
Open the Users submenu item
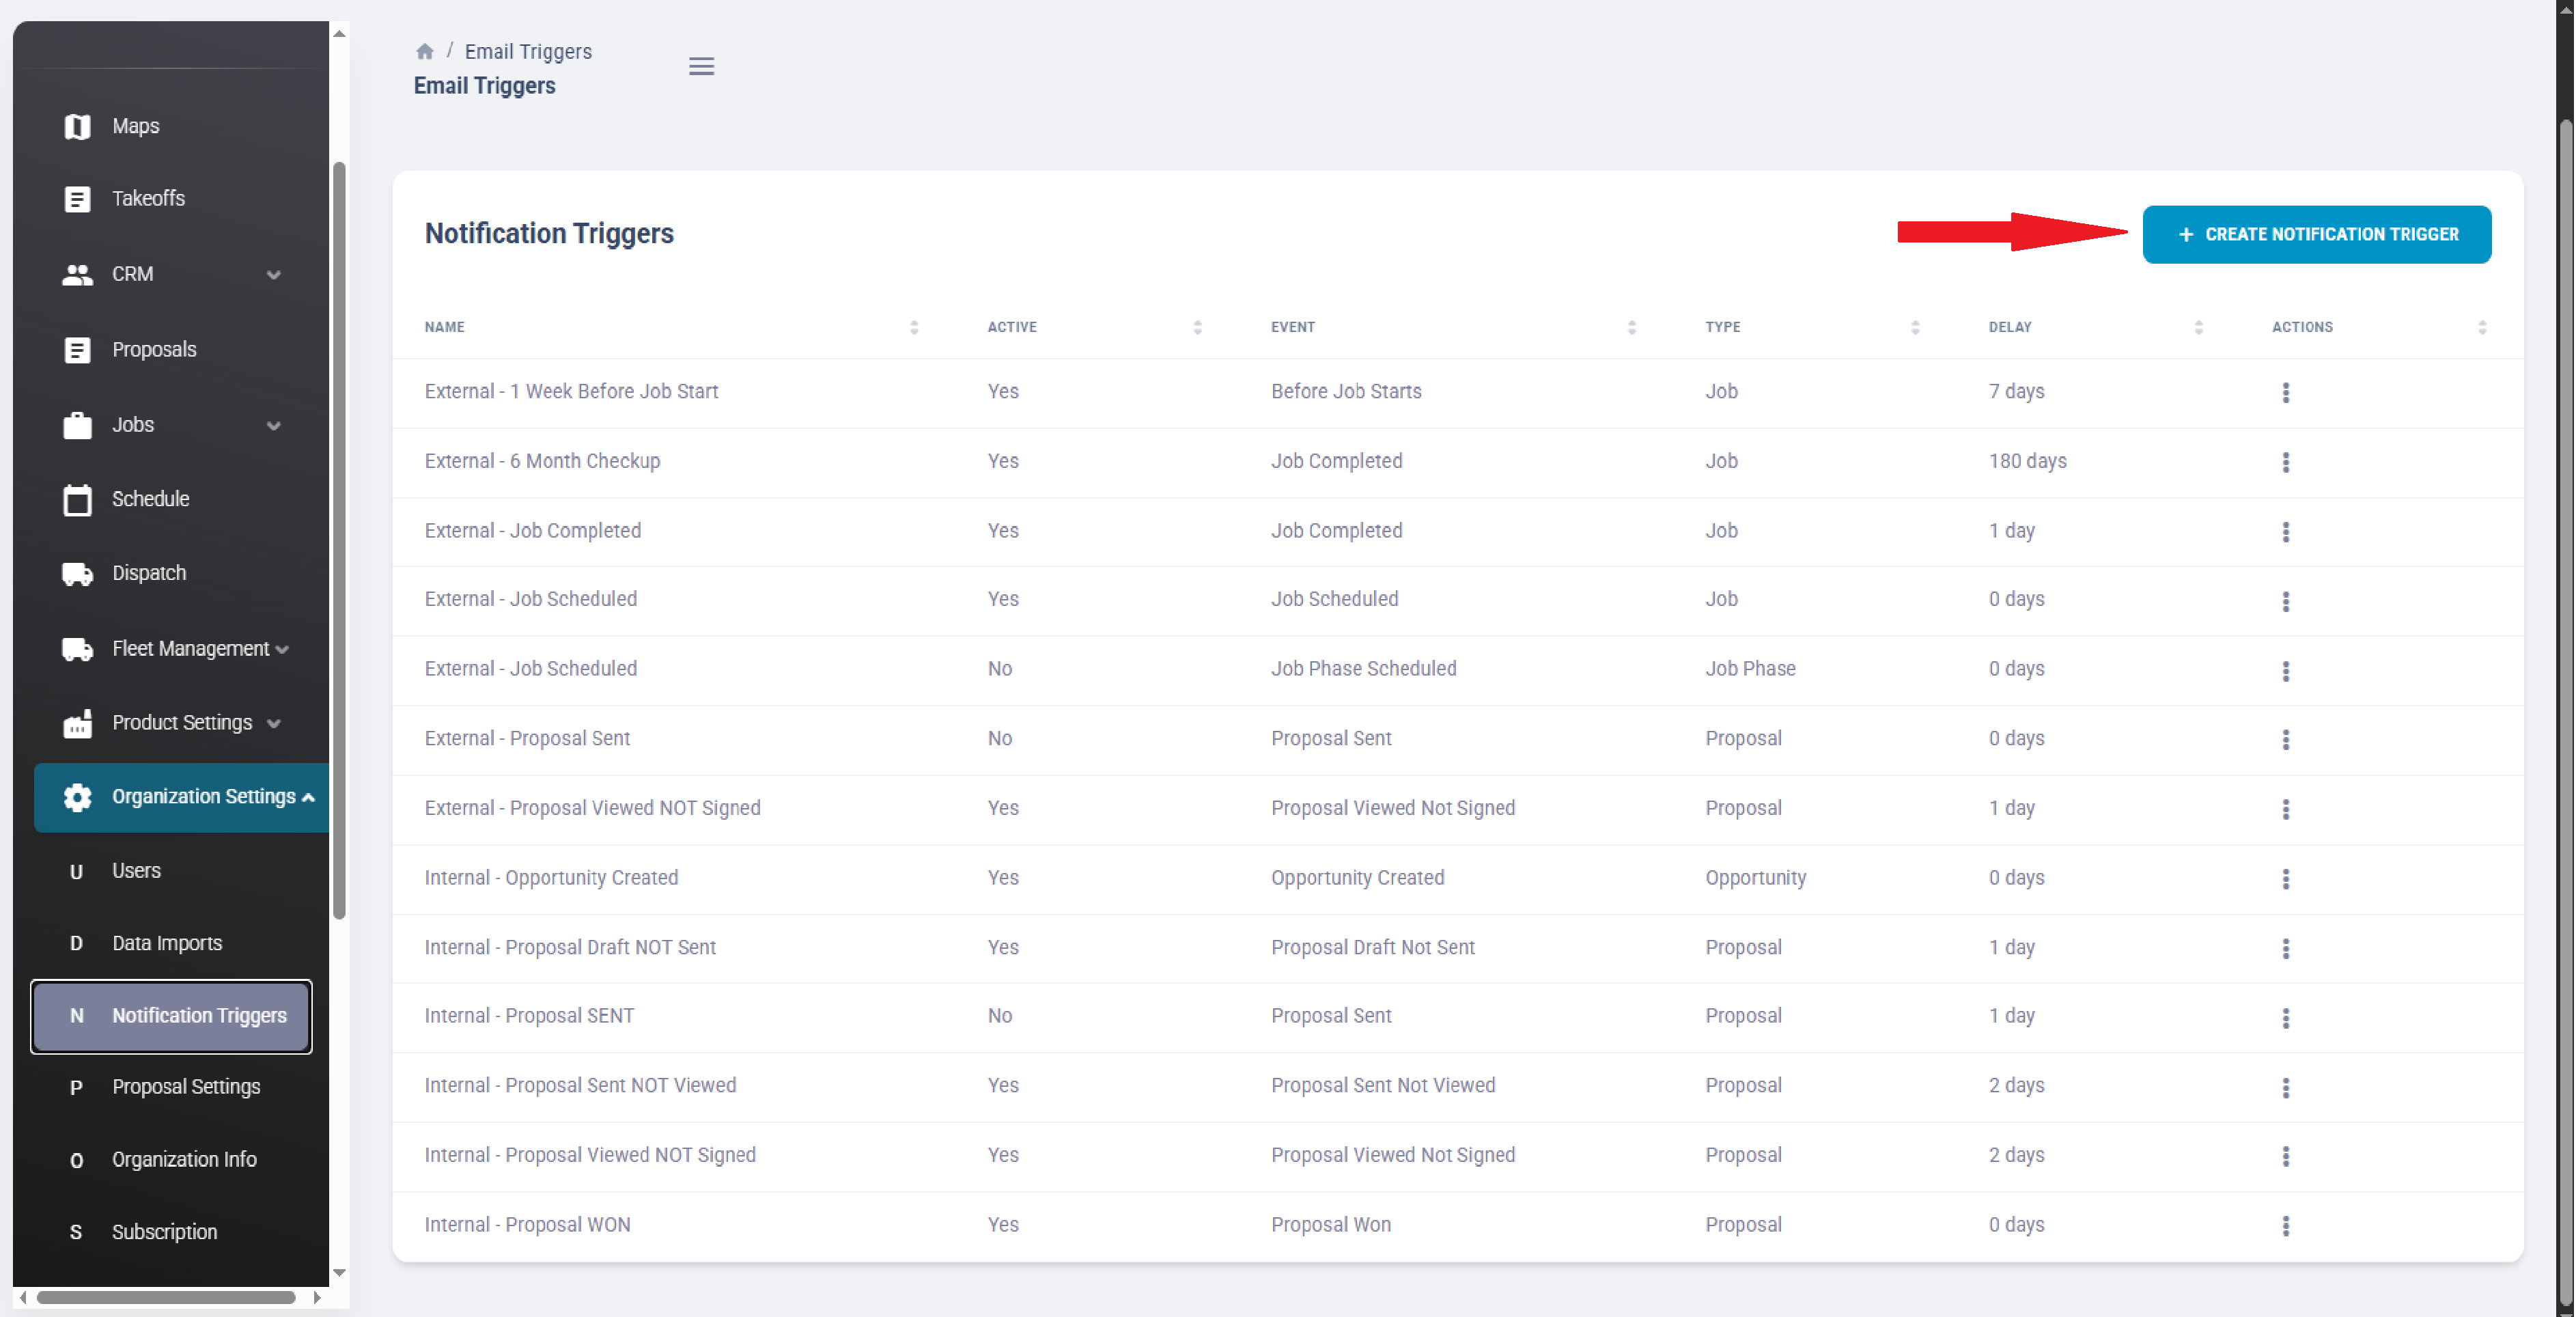pyautogui.click(x=172, y=871)
